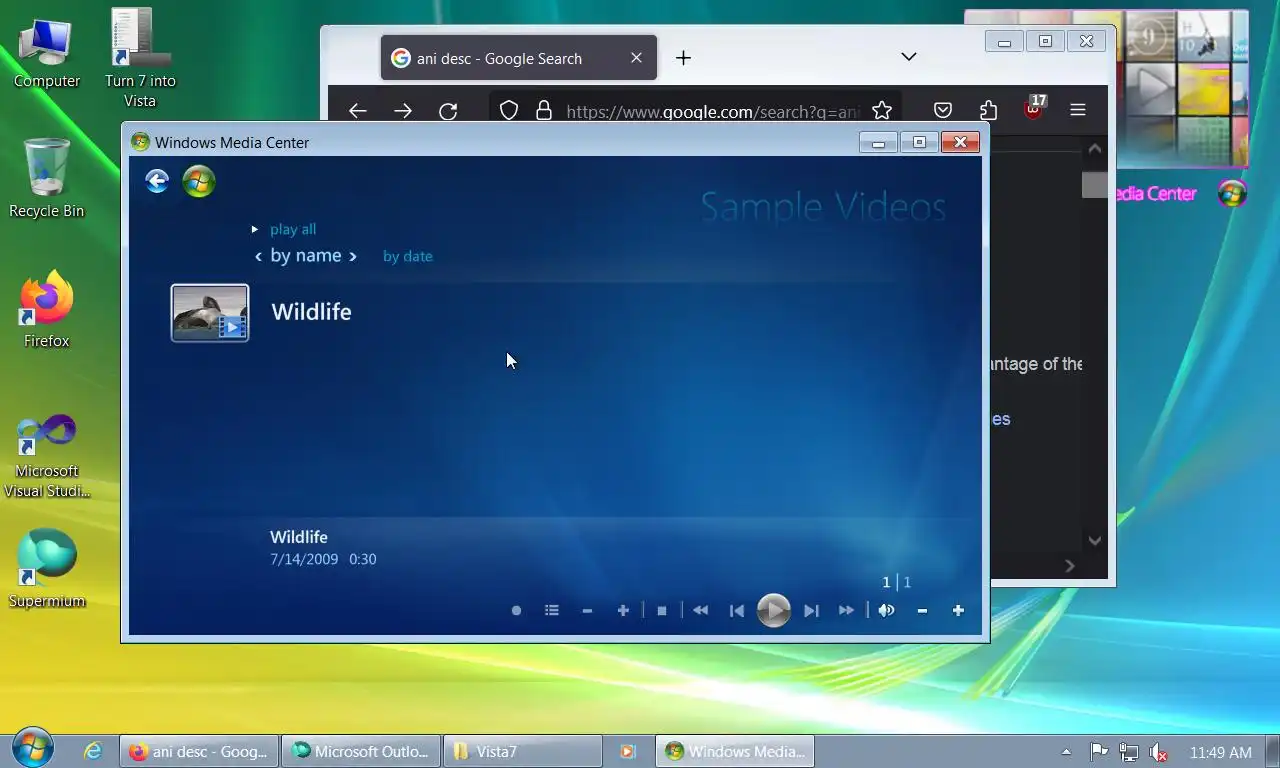This screenshot has width=1280, height=768.
Task: Click the round Play button
Action: 773,610
